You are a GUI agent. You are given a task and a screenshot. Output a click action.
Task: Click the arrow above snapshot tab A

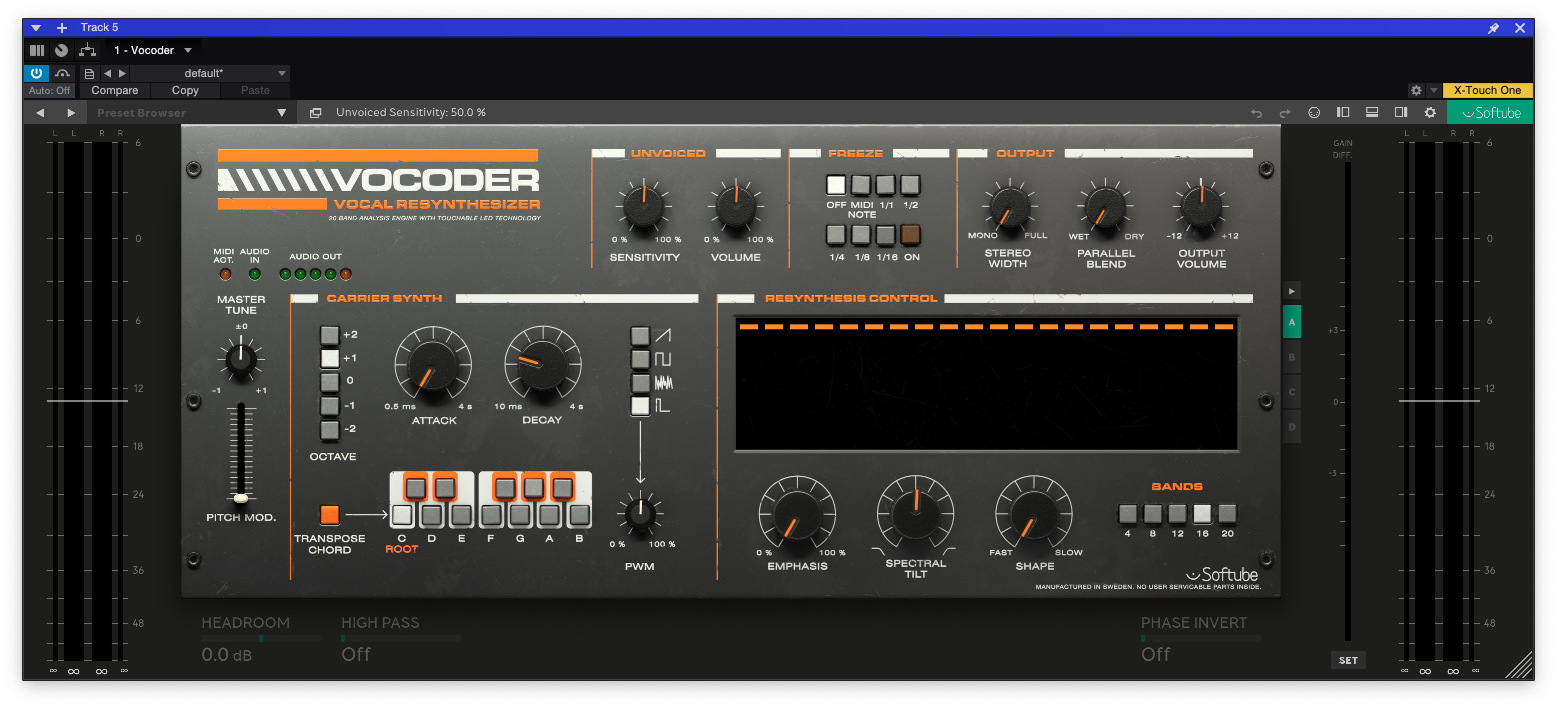pos(1292,291)
